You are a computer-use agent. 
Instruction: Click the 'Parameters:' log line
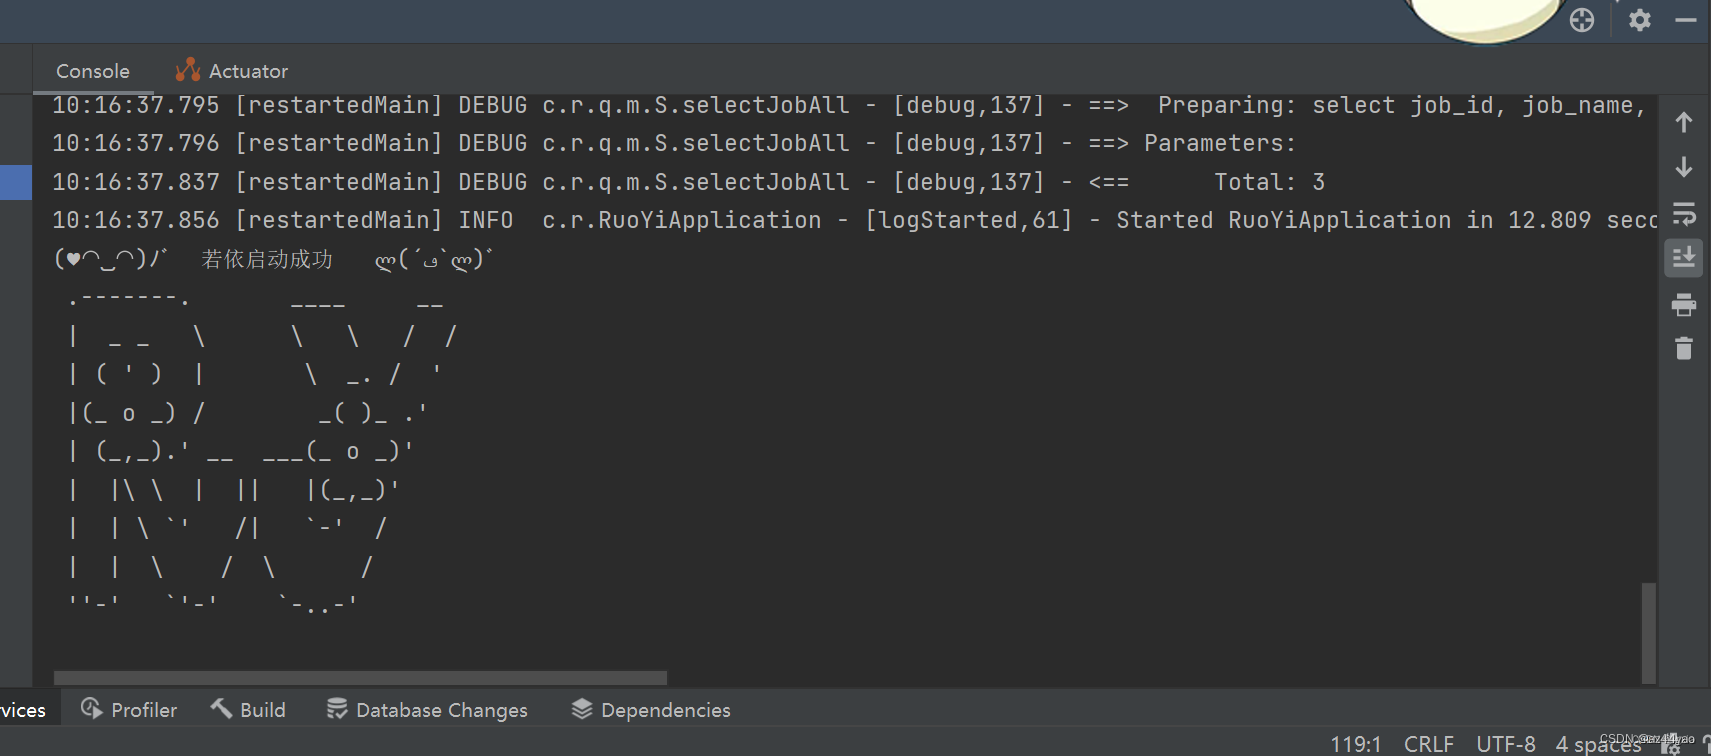[674, 143]
